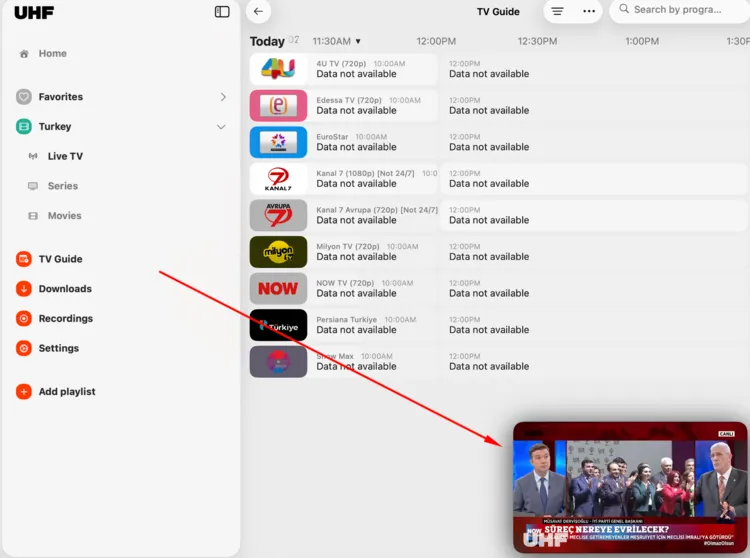Select the NOW TV channel logo
Image resolution: width=750 pixels, height=558 pixels.
(x=278, y=289)
